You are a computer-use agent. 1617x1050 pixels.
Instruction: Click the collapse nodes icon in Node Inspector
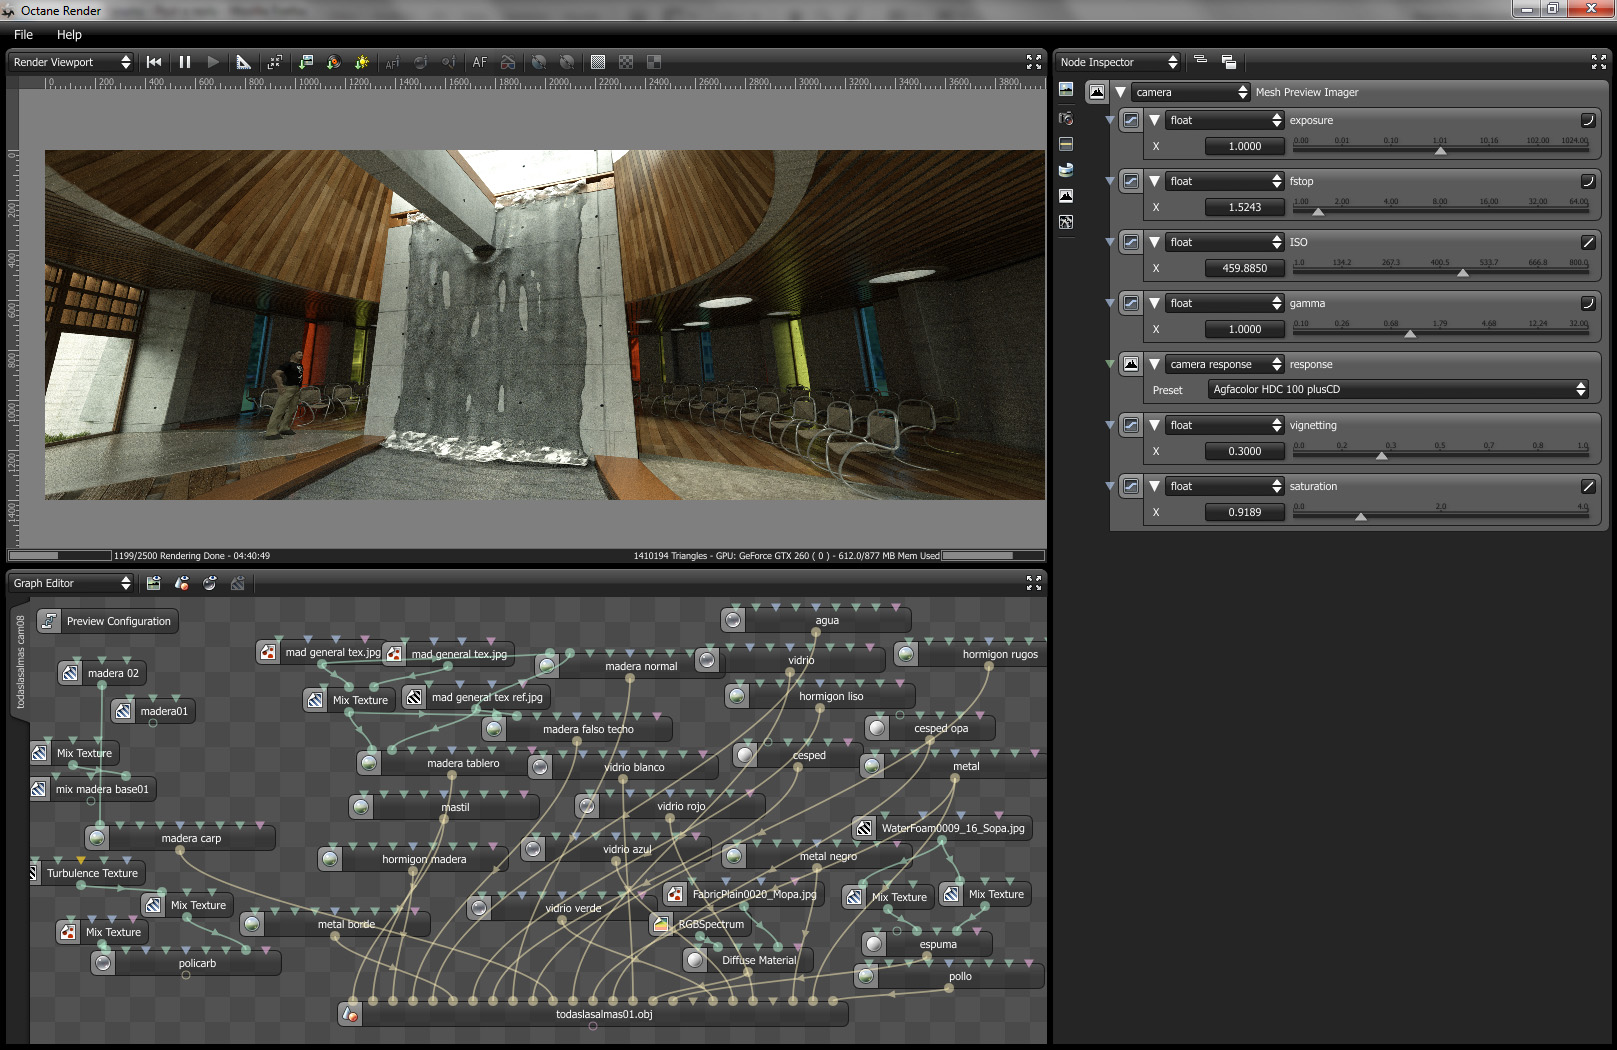1201,61
